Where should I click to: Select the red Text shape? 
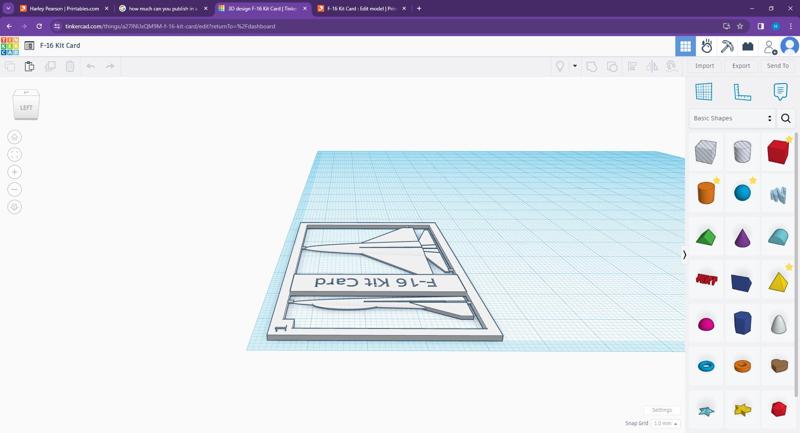coord(706,279)
